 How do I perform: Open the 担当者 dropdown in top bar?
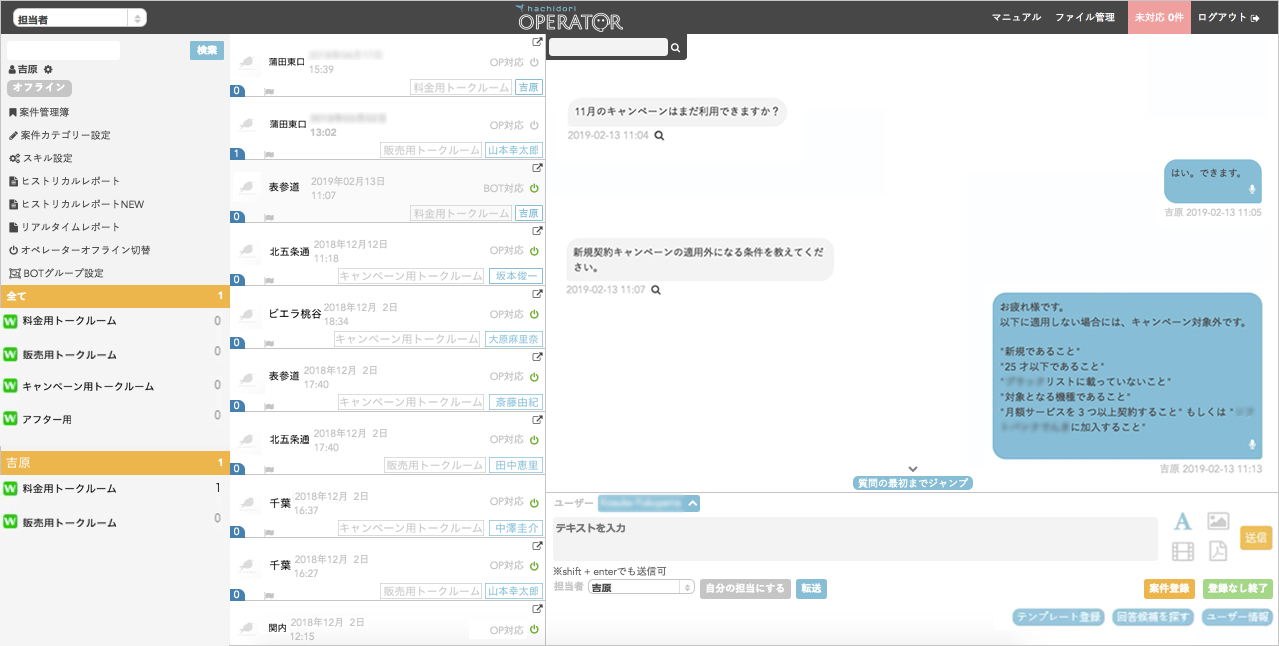(x=79, y=18)
